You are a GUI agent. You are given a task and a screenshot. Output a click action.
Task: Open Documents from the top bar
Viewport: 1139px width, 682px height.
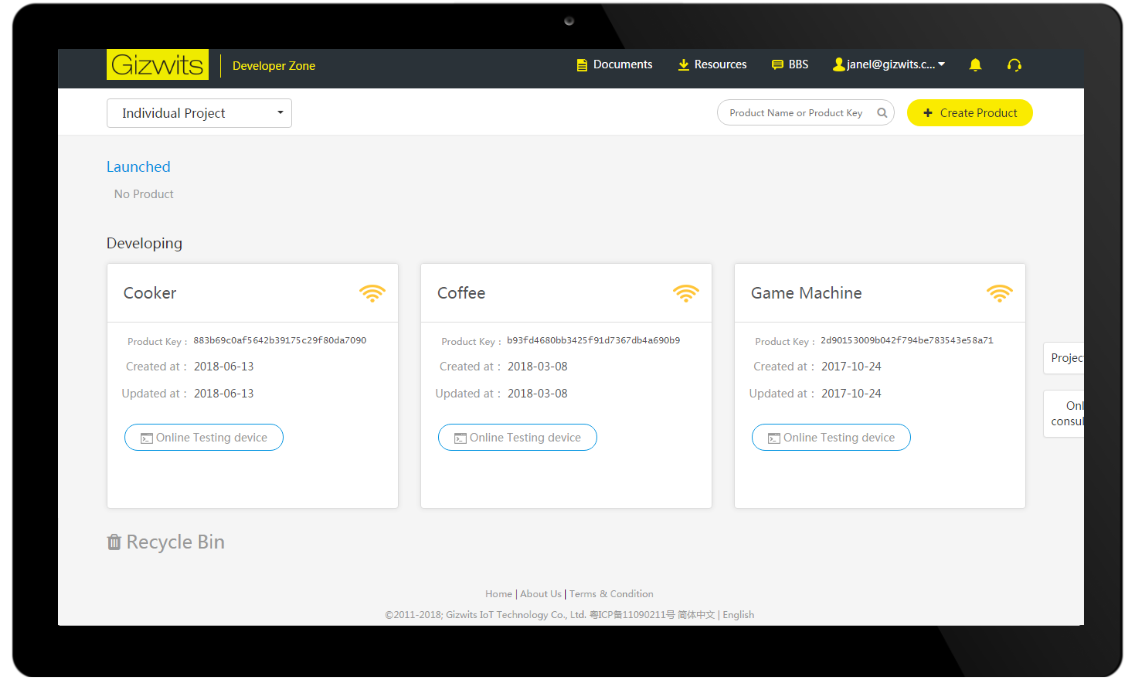point(581,64)
